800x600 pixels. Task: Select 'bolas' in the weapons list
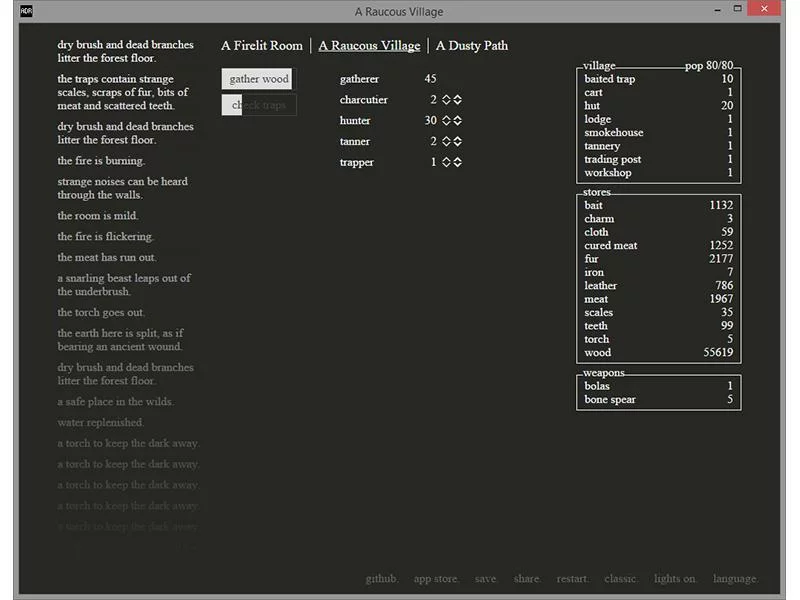[x=659, y=386]
